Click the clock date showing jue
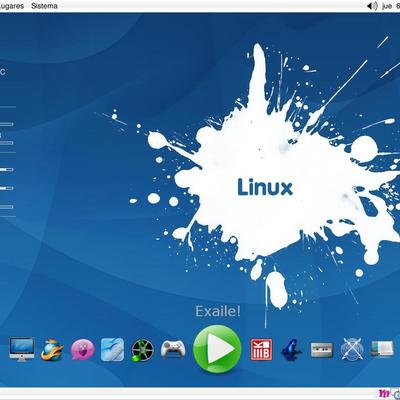Viewport: 400px width, 400px height. [391, 6]
